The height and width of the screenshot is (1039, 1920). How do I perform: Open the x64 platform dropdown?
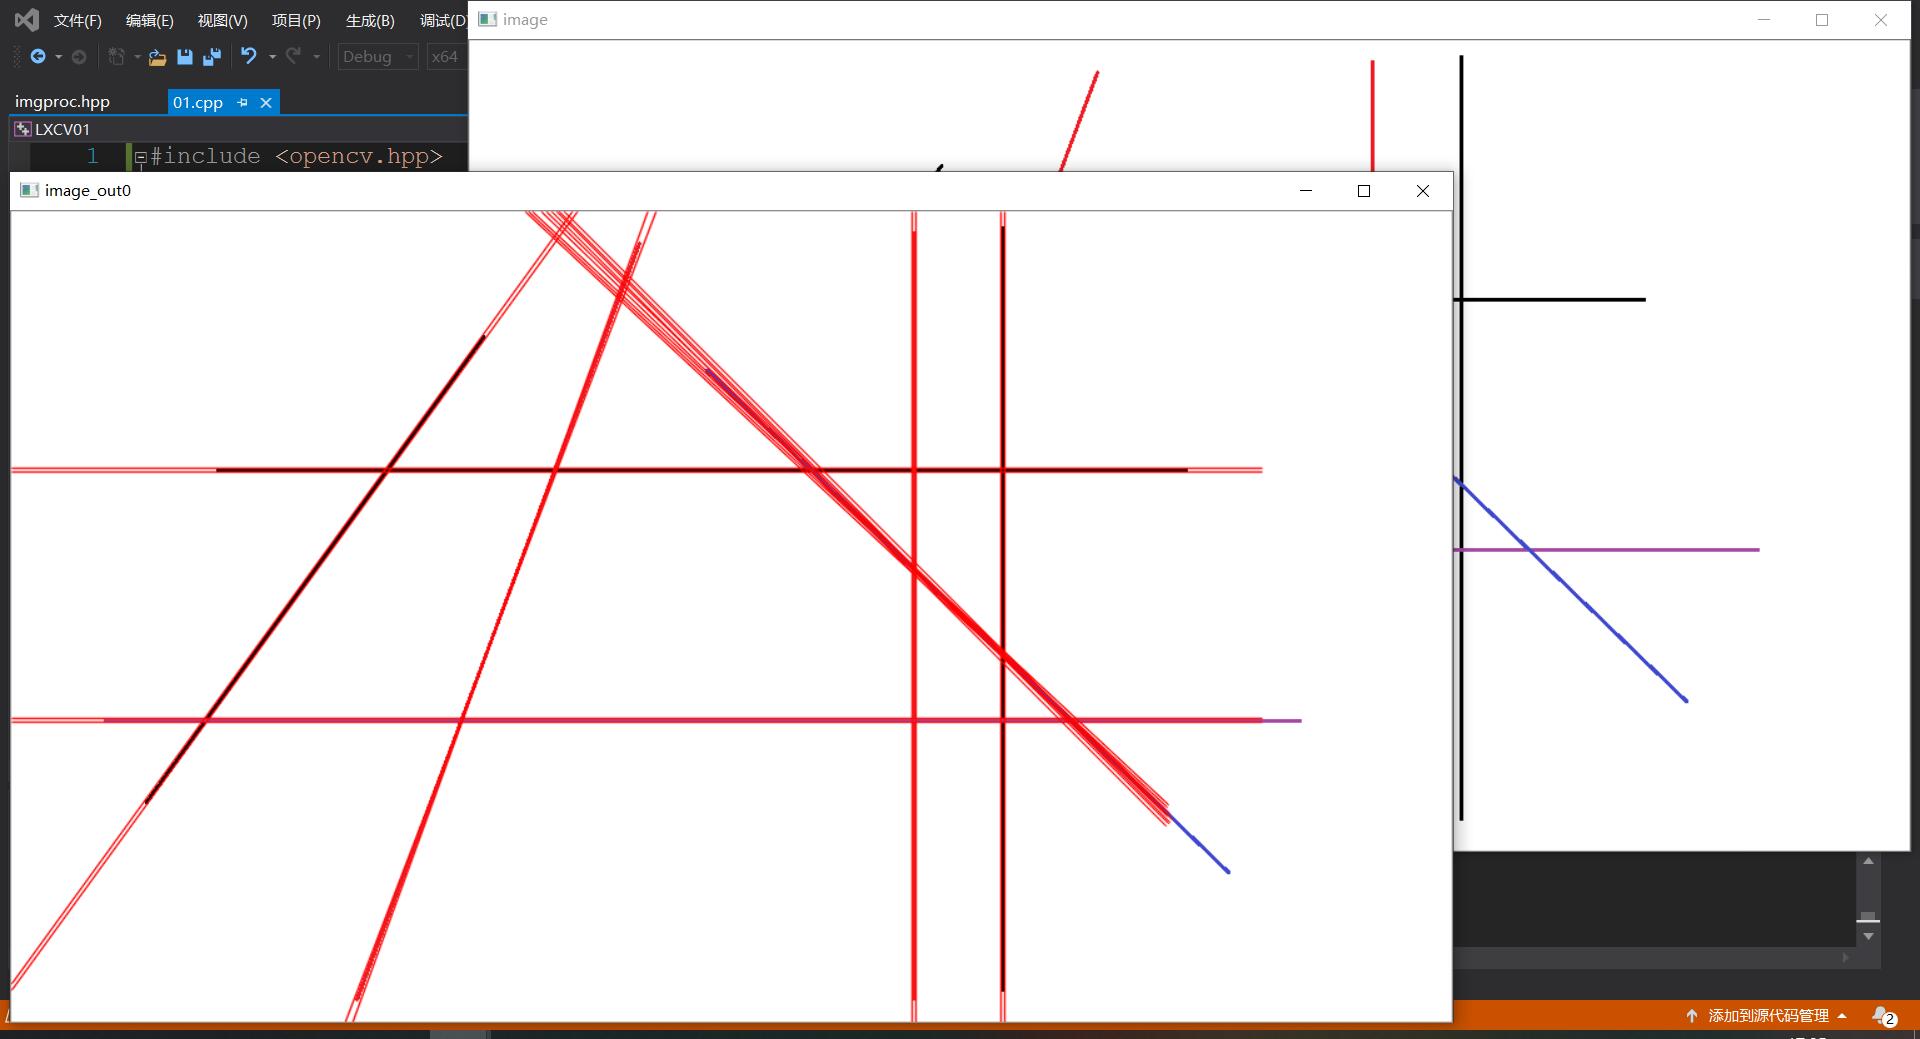[x=446, y=57]
